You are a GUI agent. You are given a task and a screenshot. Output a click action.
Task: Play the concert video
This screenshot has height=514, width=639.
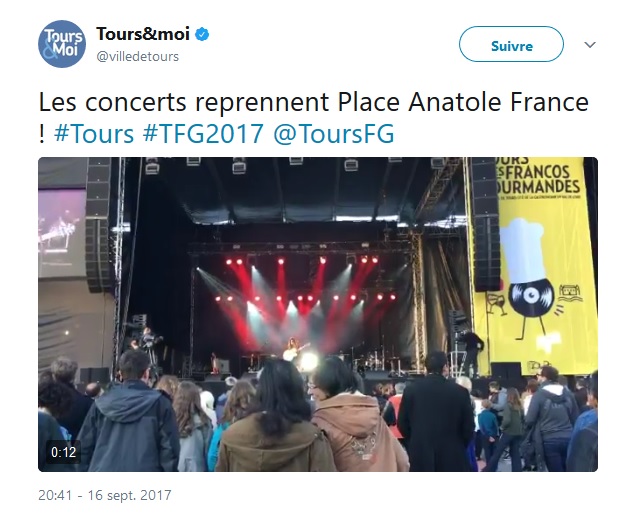[x=318, y=314]
